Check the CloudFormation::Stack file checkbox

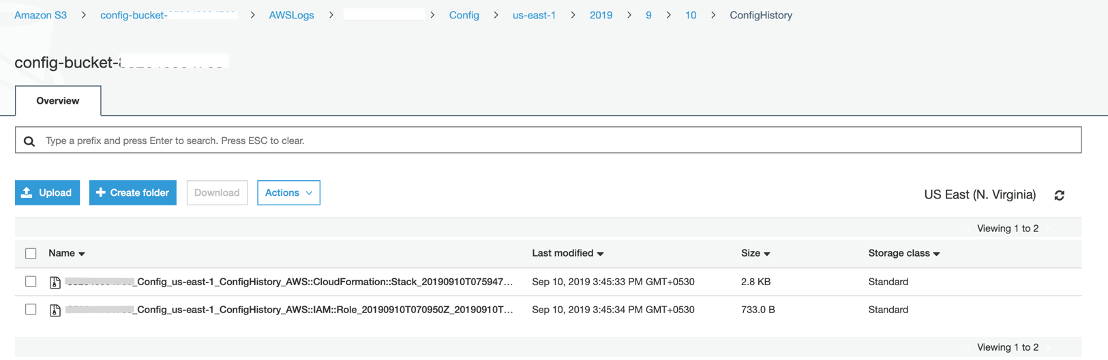tap(30, 281)
